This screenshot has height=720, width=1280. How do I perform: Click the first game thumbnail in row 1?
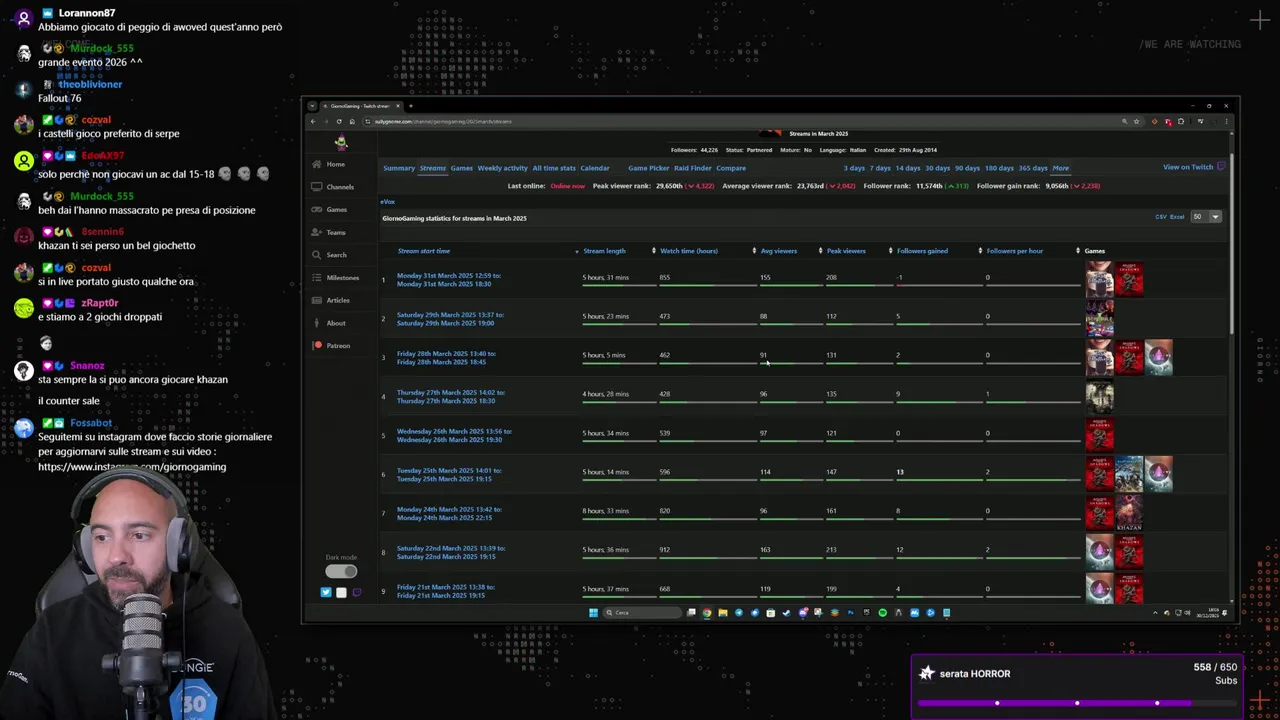(1099, 280)
